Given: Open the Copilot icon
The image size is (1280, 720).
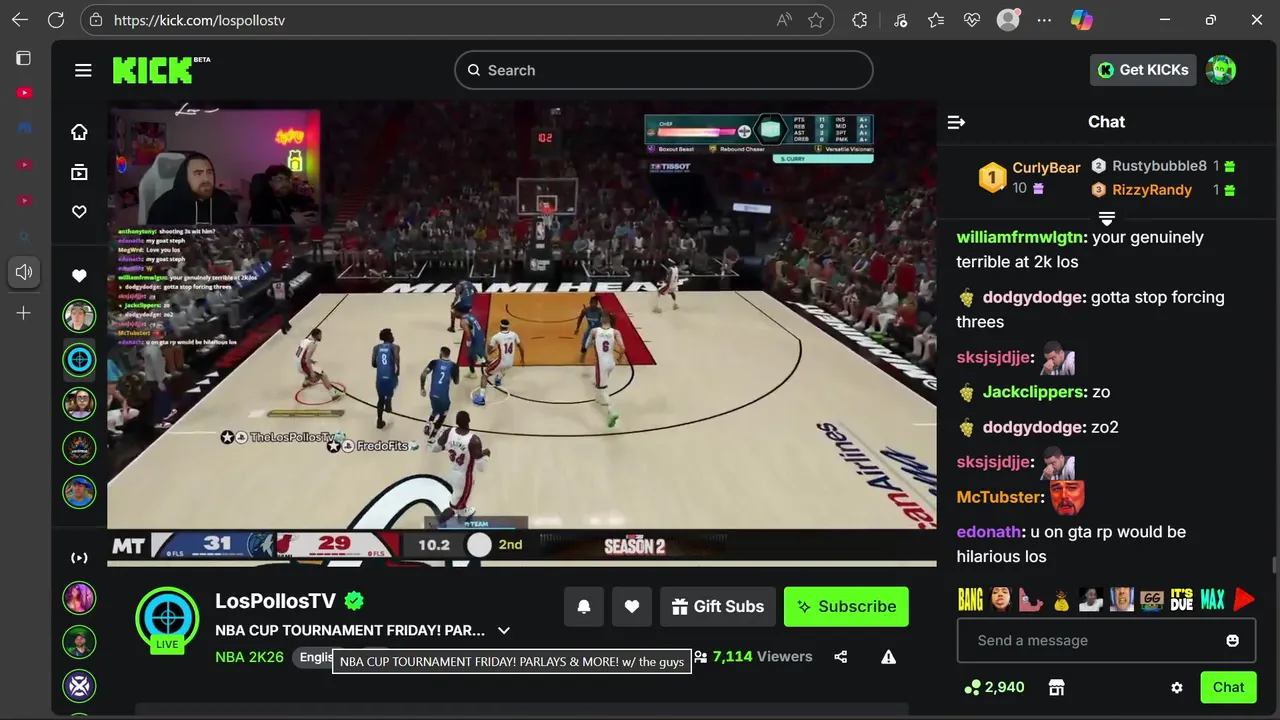Looking at the screenshot, I should click(x=1081, y=20).
